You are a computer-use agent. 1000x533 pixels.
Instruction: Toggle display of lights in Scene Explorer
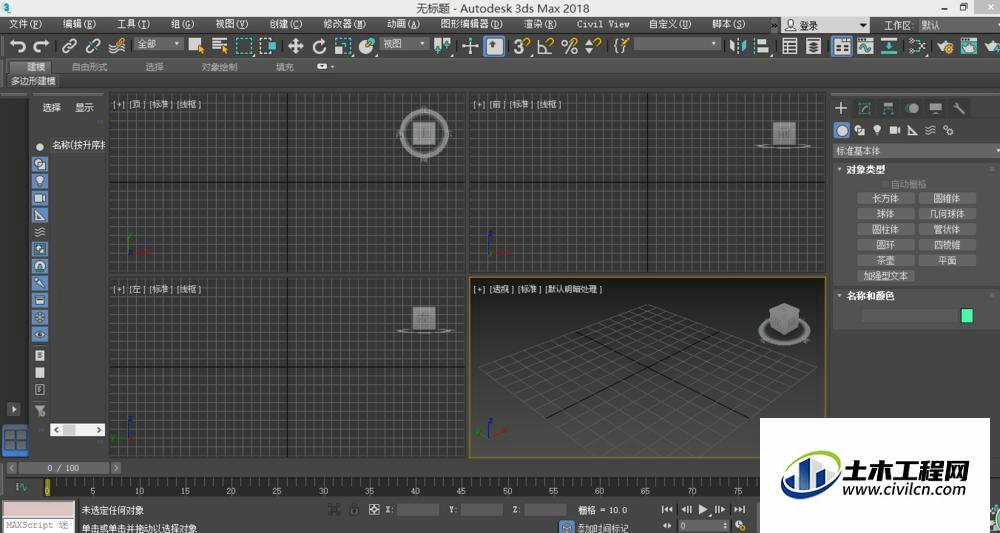coord(40,181)
